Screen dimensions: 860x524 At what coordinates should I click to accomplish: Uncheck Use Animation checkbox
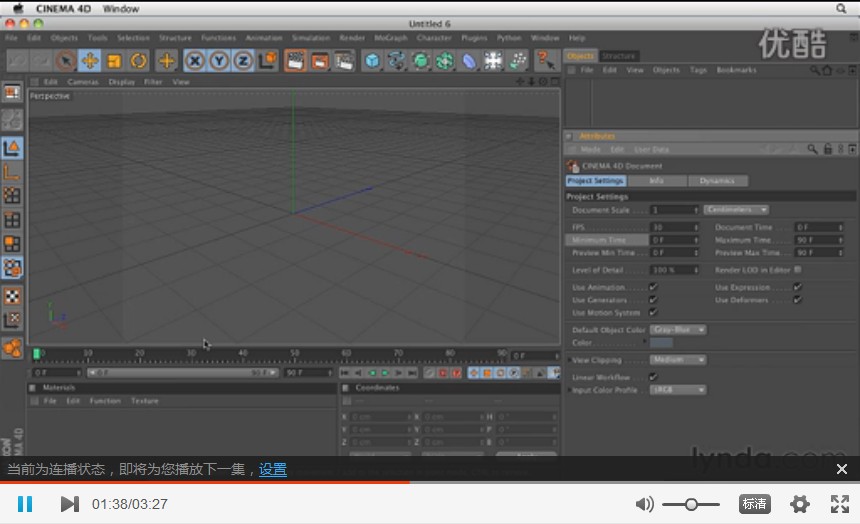point(653,287)
